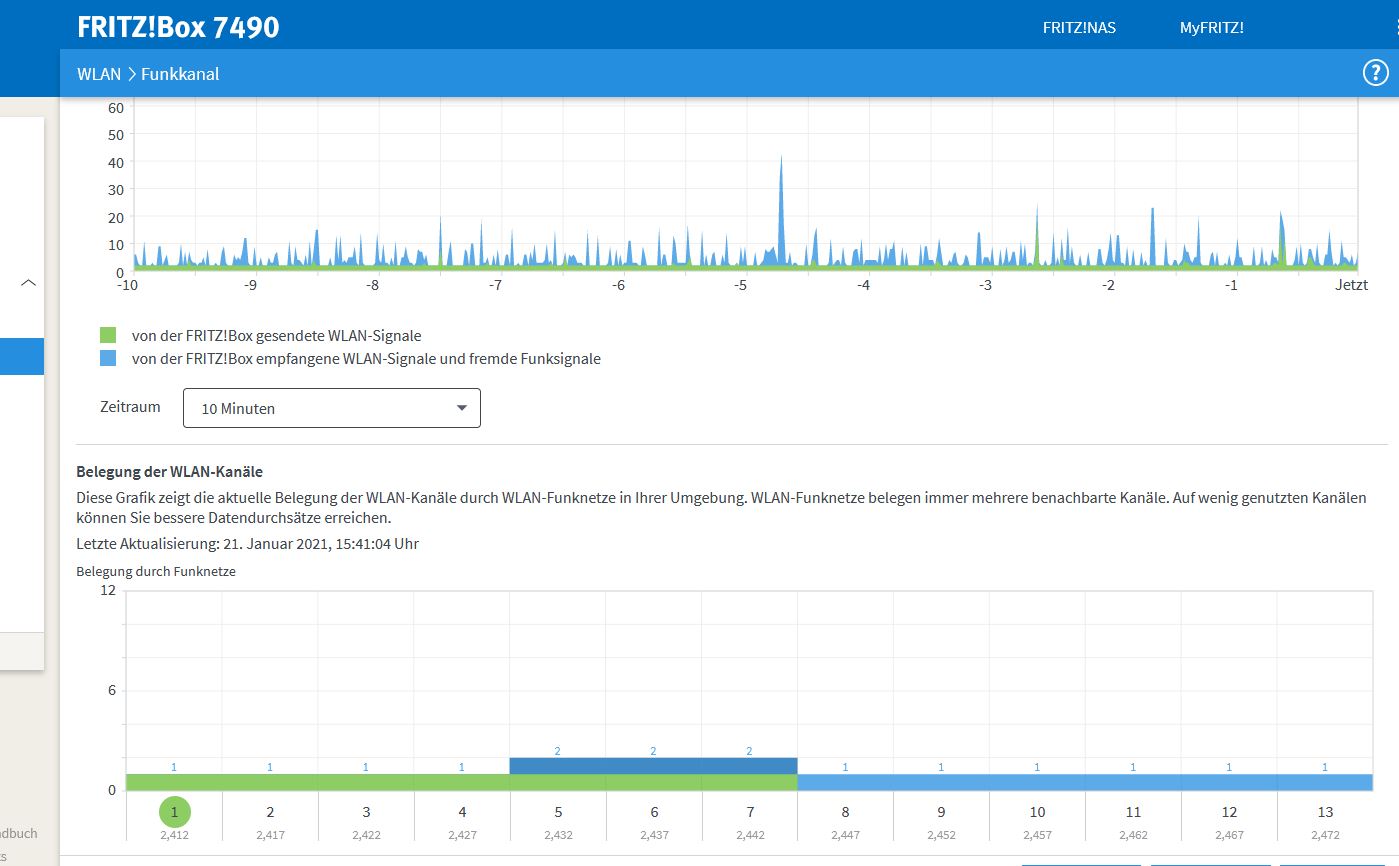Select channel 11 in the channel chart
The height and width of the screenshot is (866, 1399).
click(x=1133, y=812)
